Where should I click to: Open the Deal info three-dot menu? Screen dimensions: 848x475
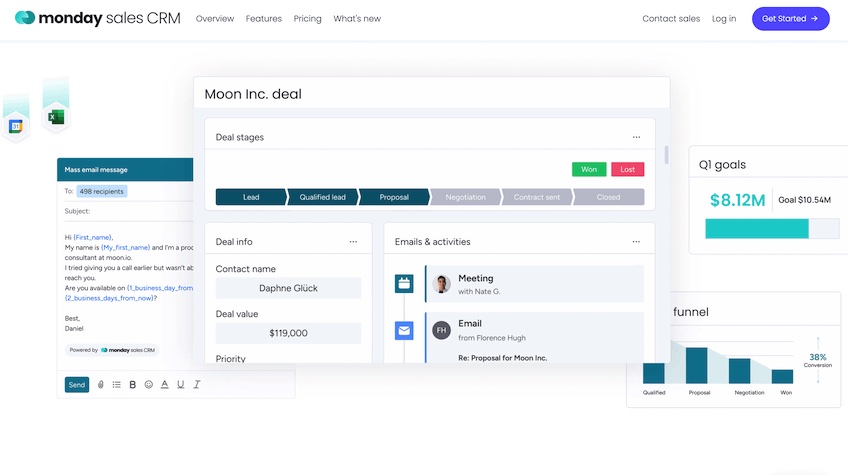pos(353,242)
